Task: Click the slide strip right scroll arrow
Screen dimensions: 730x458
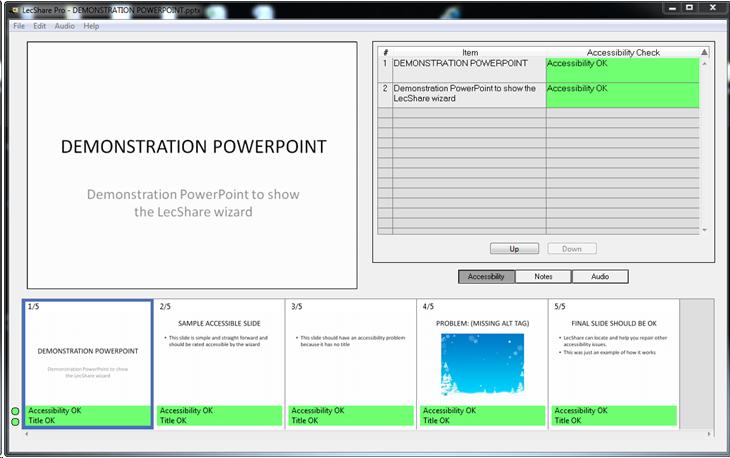Action: (x=709, y=434)
